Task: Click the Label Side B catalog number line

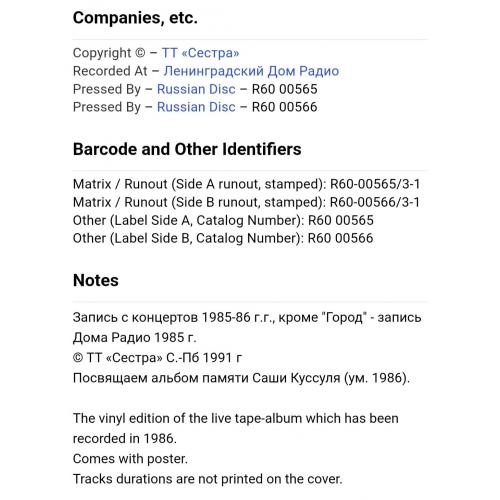Action: 223,238
